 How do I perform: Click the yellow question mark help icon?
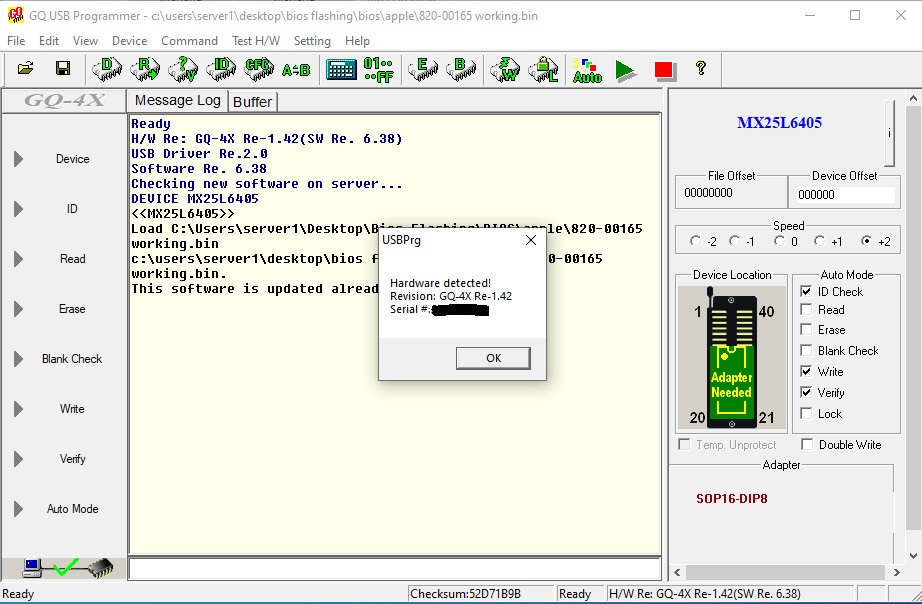(x=700, y=68)
